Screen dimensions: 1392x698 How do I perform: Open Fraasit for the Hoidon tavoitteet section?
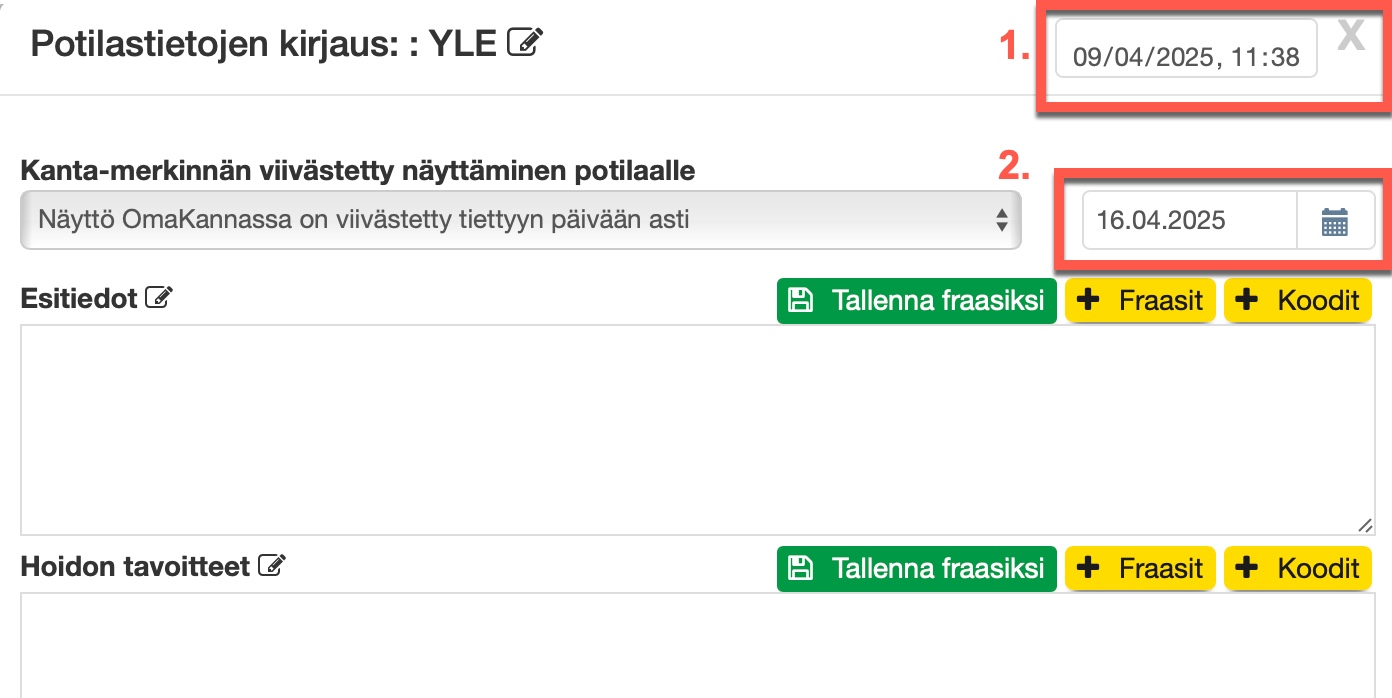1141,568
